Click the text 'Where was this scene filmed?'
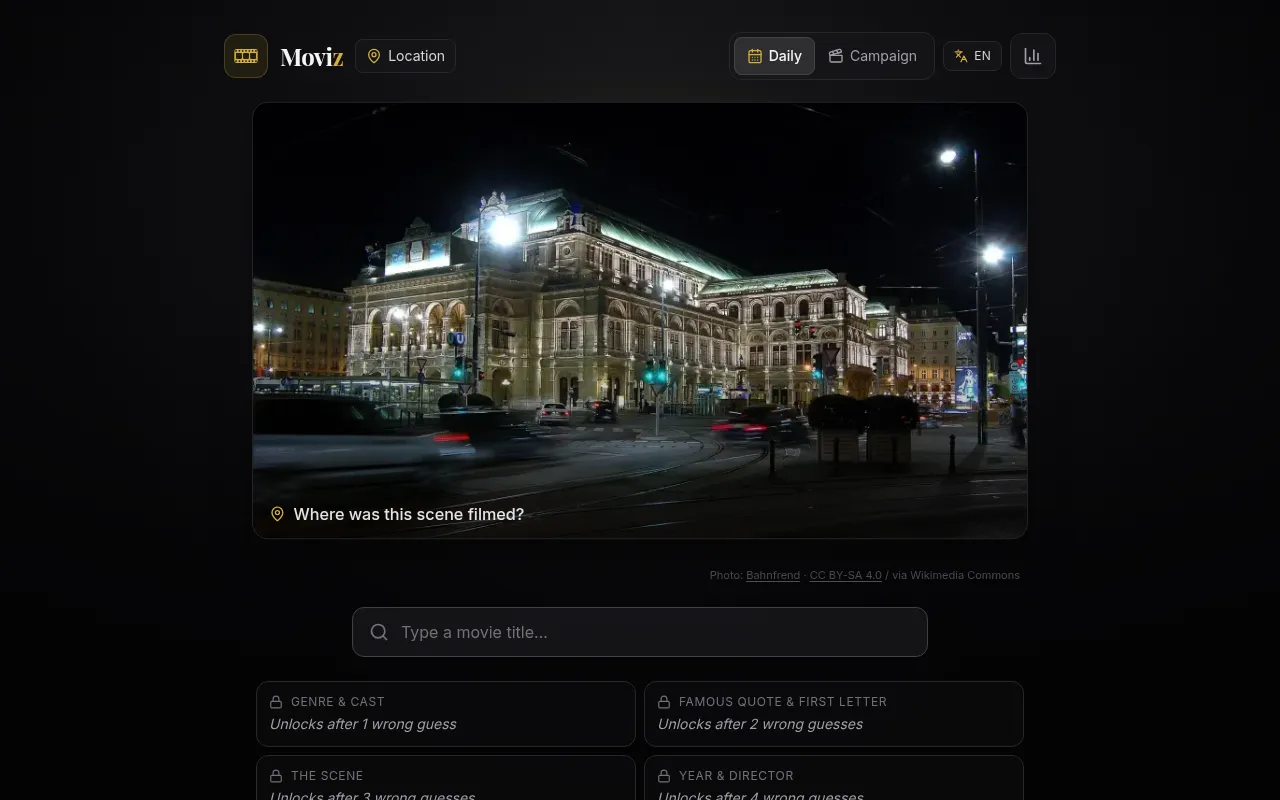Screen dimensions: 1280x800 (409, 514)
